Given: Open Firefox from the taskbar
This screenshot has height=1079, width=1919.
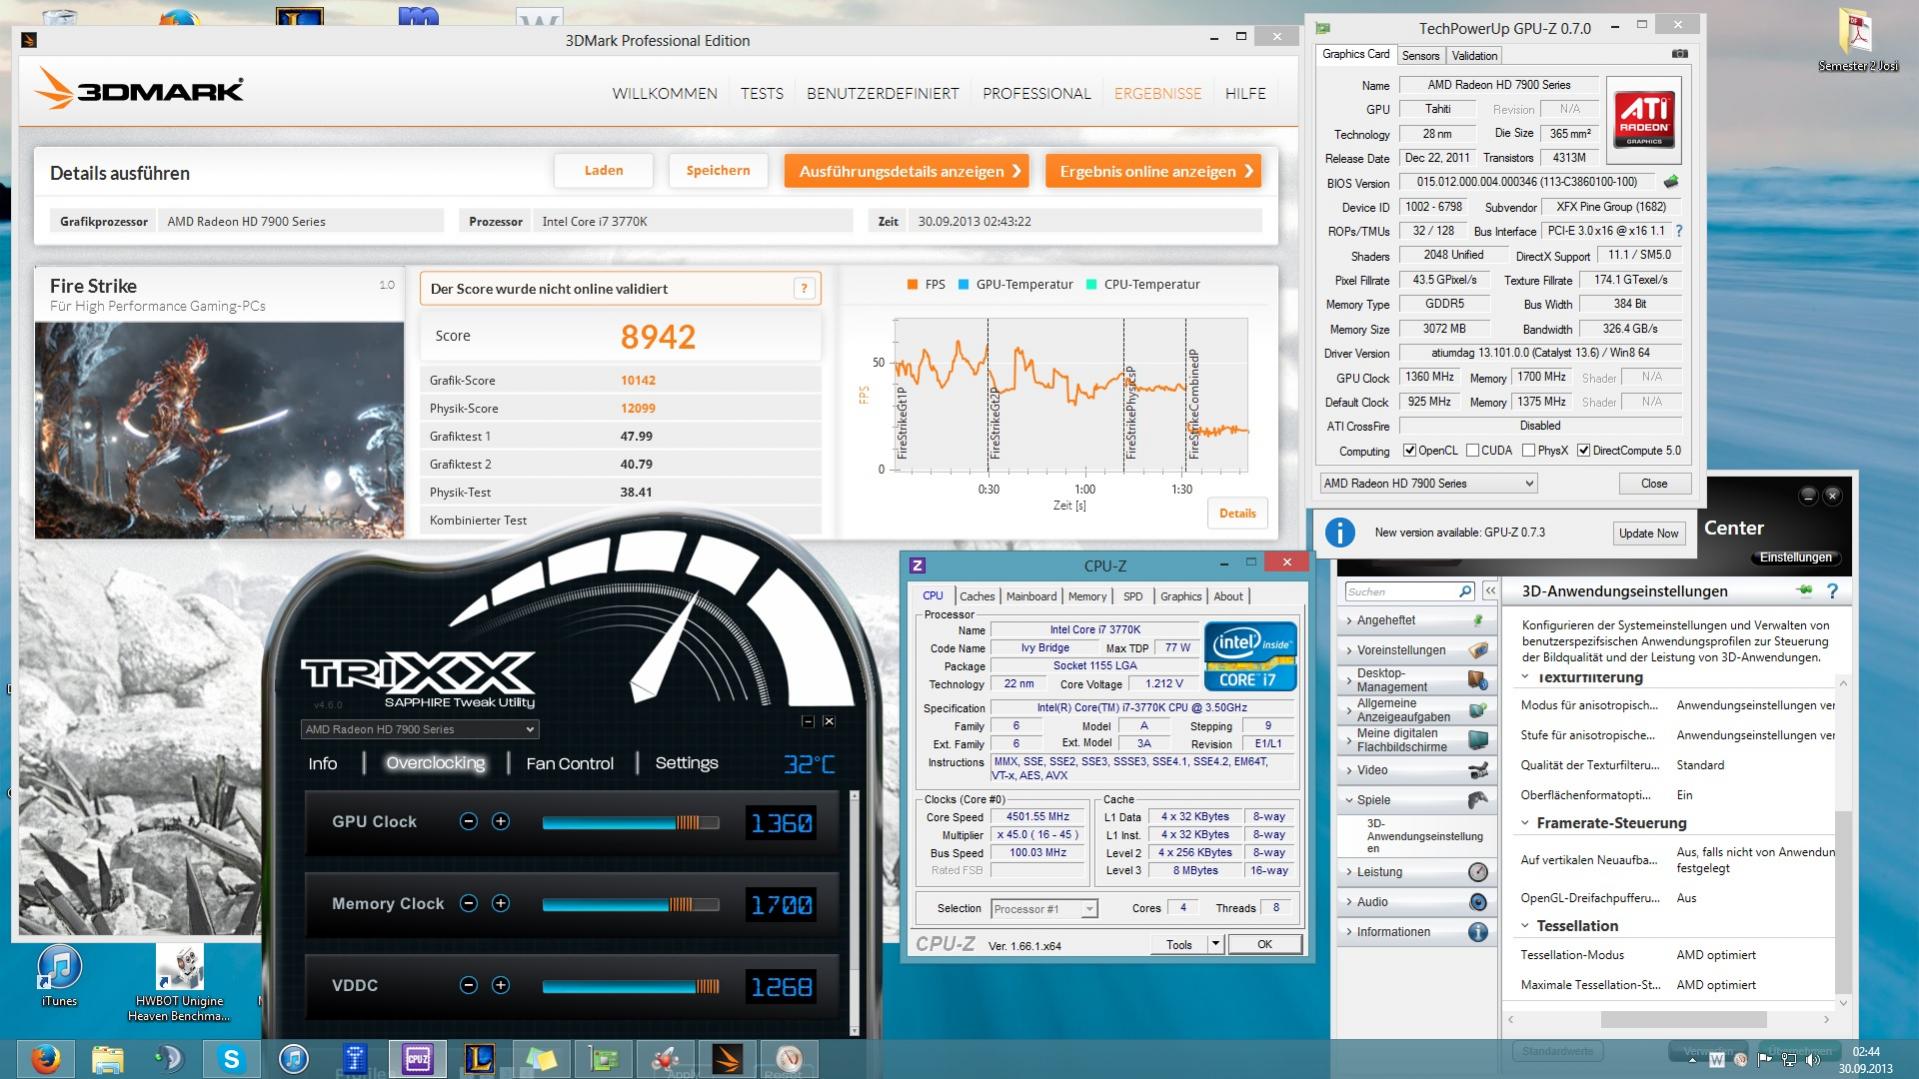Looking at the screenshot, I should click(x=45, y=1058).
